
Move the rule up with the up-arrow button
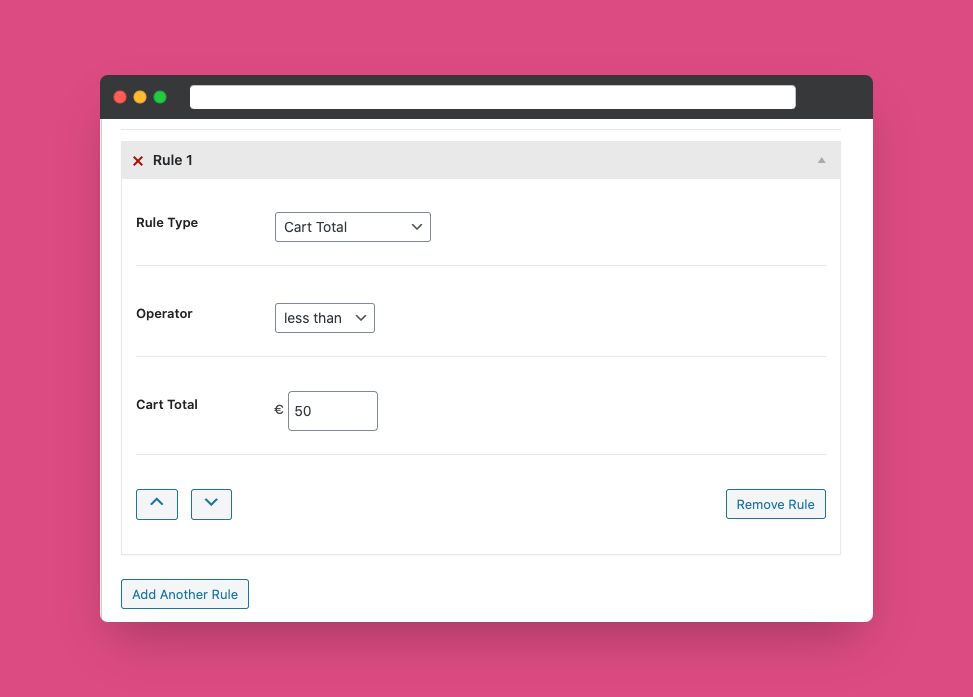pos(157,504)
